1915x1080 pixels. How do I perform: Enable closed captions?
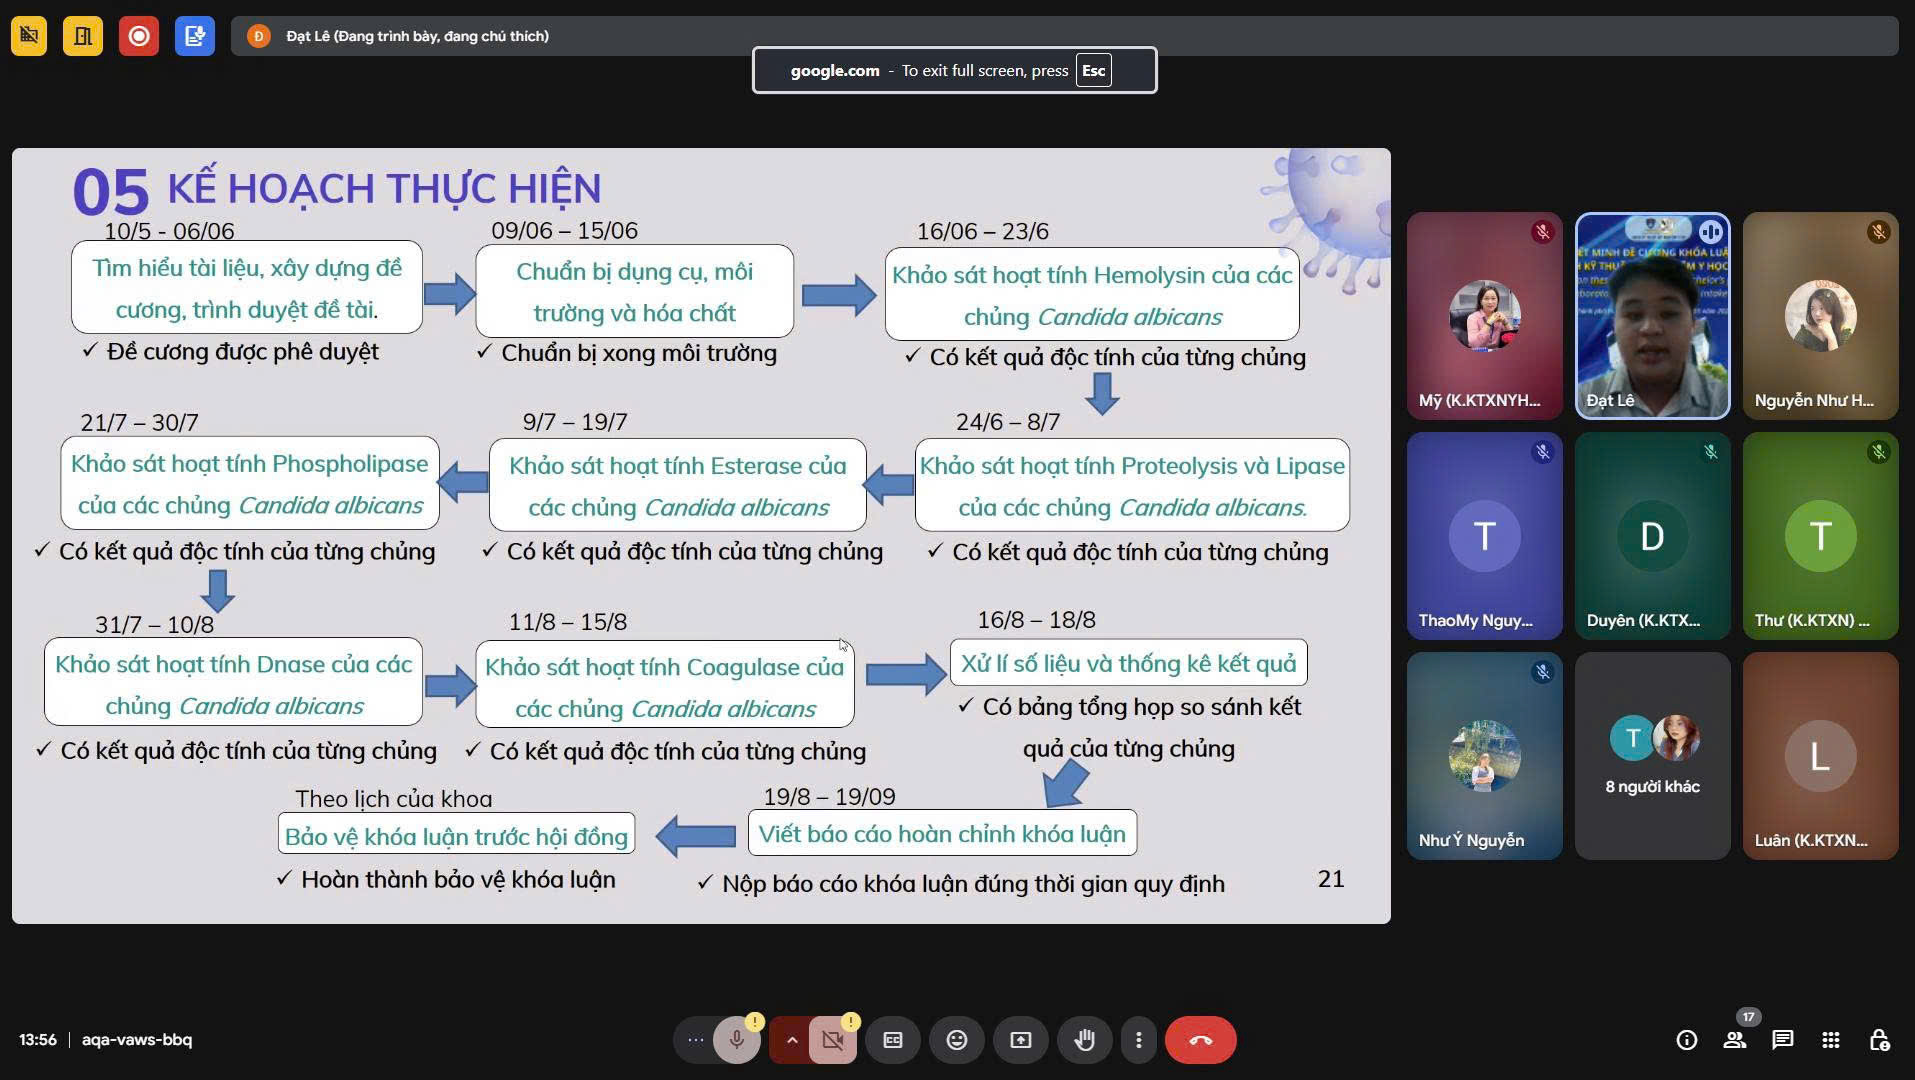coord(893,1040)
